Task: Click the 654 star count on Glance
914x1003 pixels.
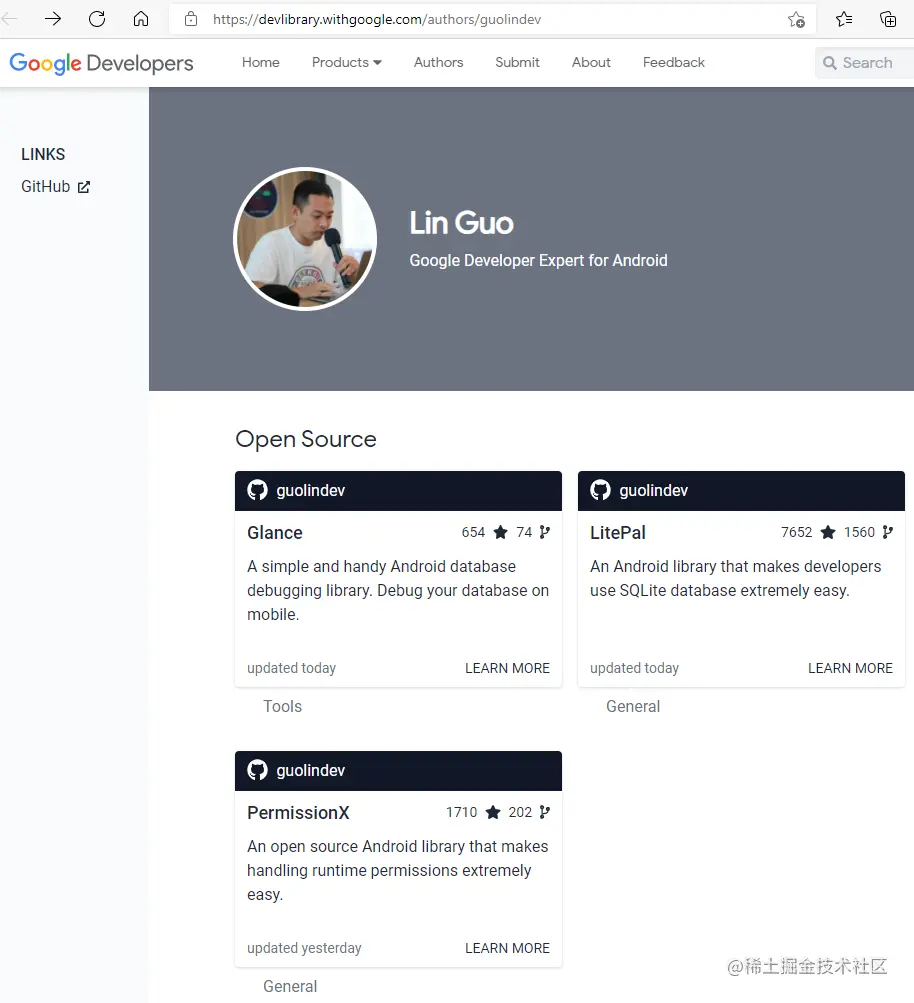Action: pyautogui.click(x=473, y=532)
